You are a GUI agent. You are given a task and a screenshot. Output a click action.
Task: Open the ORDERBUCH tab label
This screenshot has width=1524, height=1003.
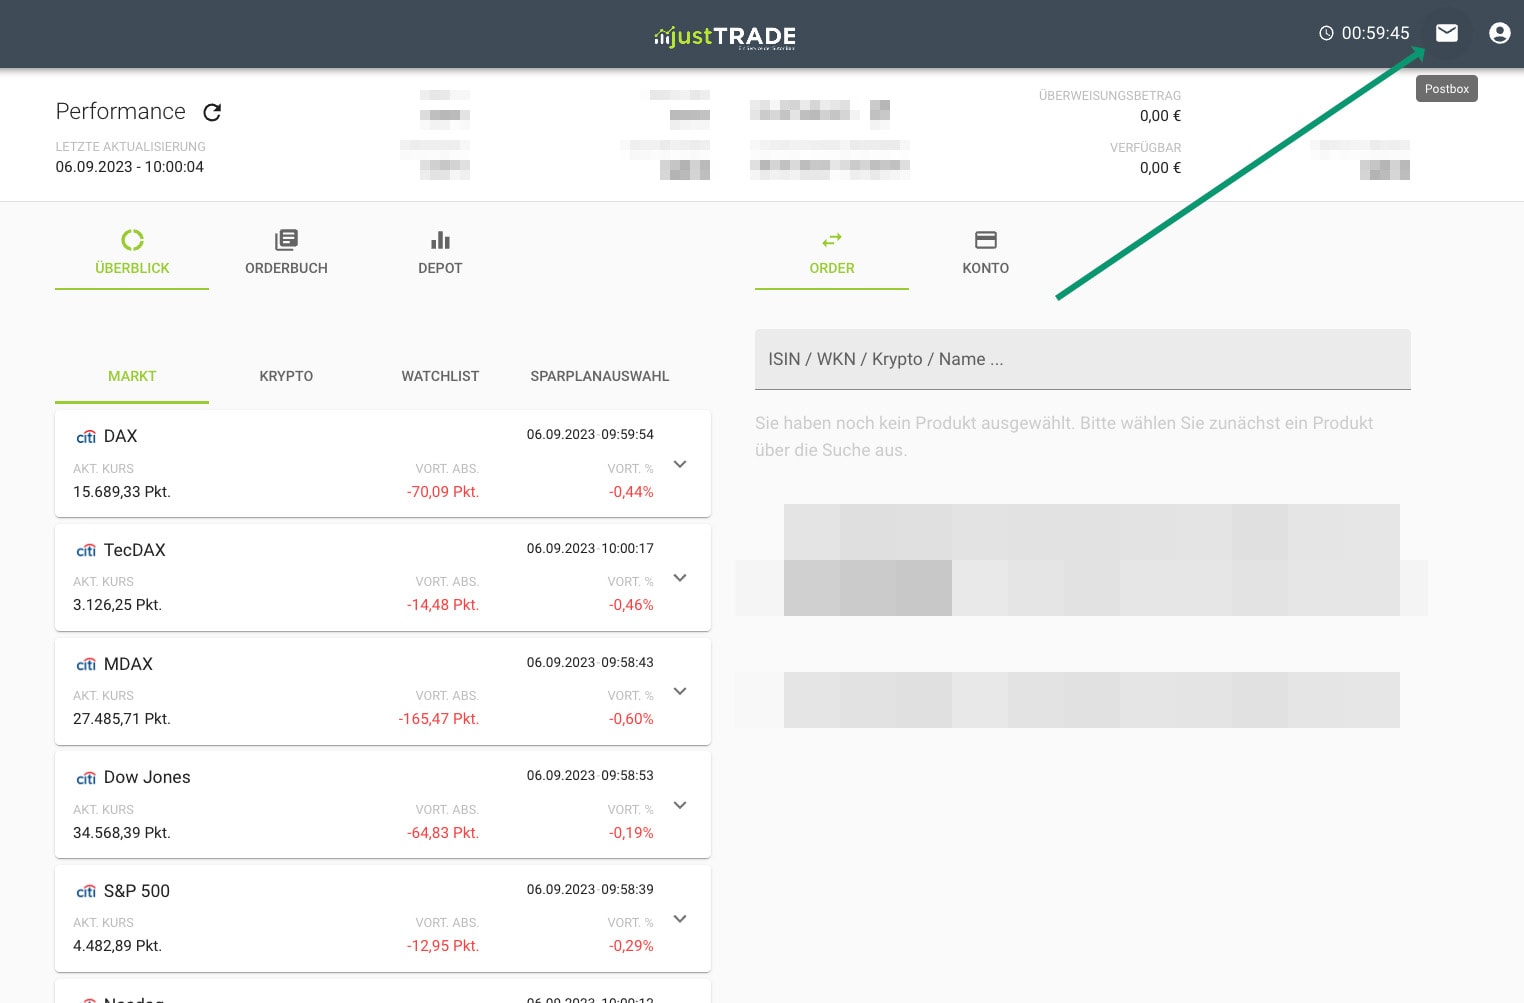click(286, 268)
